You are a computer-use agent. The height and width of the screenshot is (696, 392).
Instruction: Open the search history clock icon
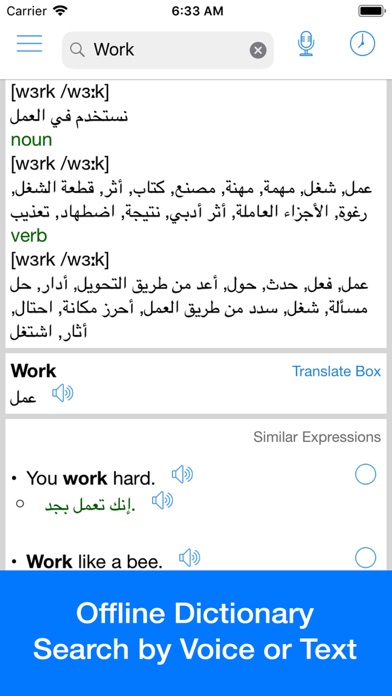(x=362, y=44)
